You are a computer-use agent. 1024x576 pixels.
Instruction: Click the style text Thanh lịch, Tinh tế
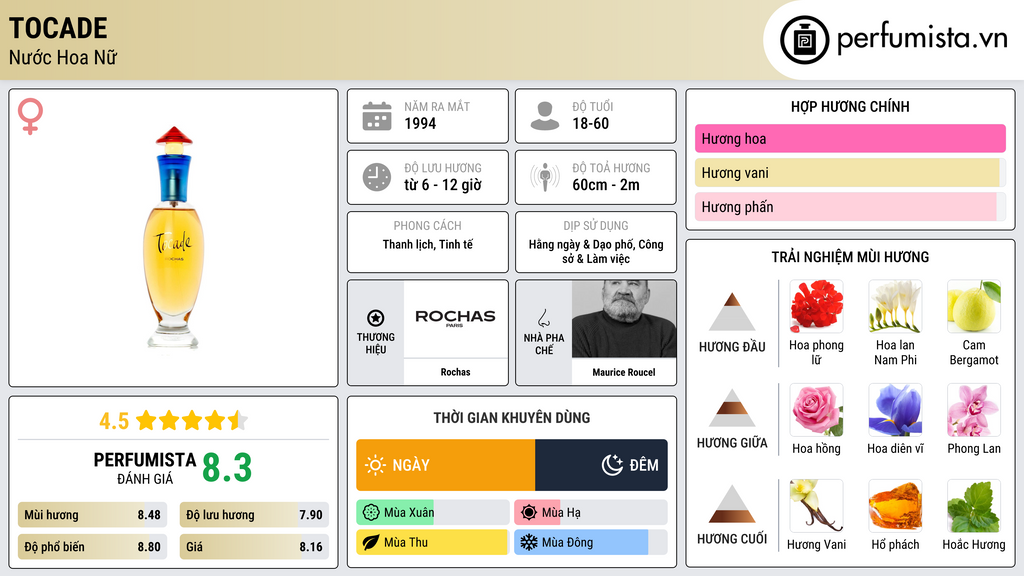[x=428, y=244]
